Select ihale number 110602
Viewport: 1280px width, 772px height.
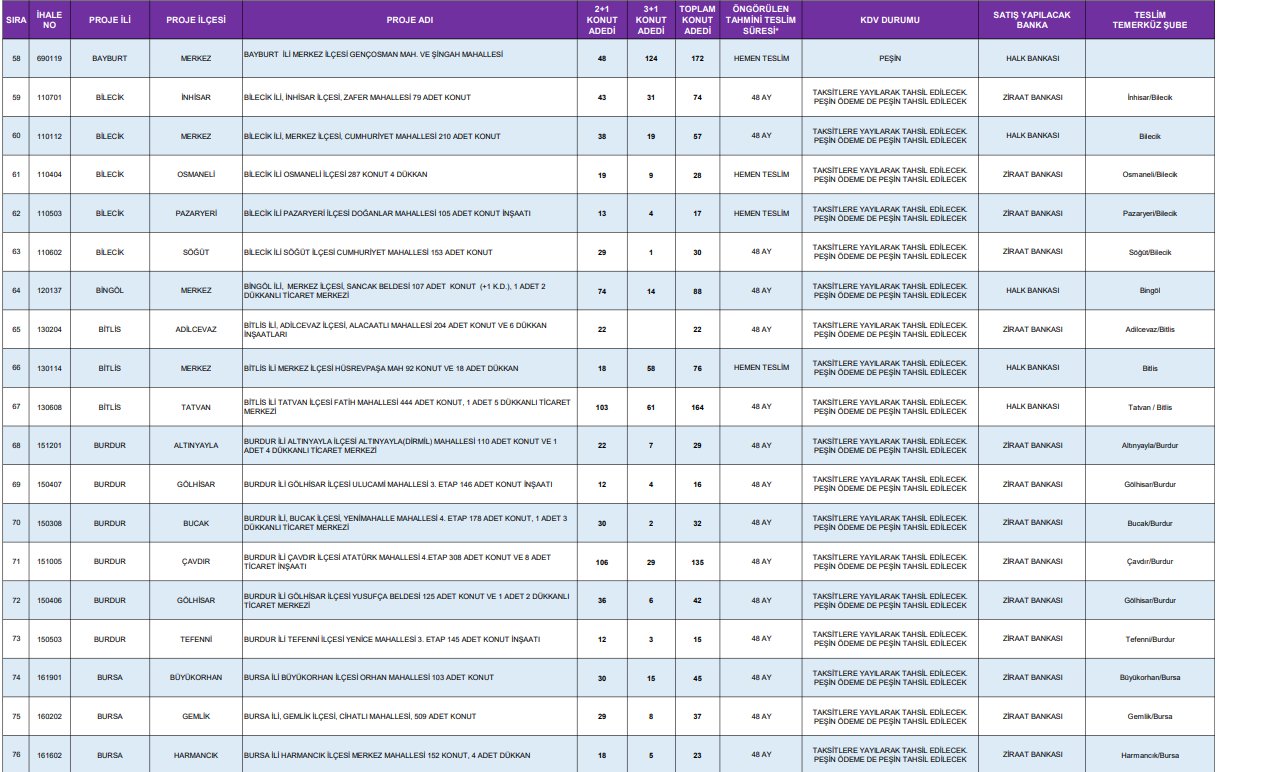coord(49,252)
